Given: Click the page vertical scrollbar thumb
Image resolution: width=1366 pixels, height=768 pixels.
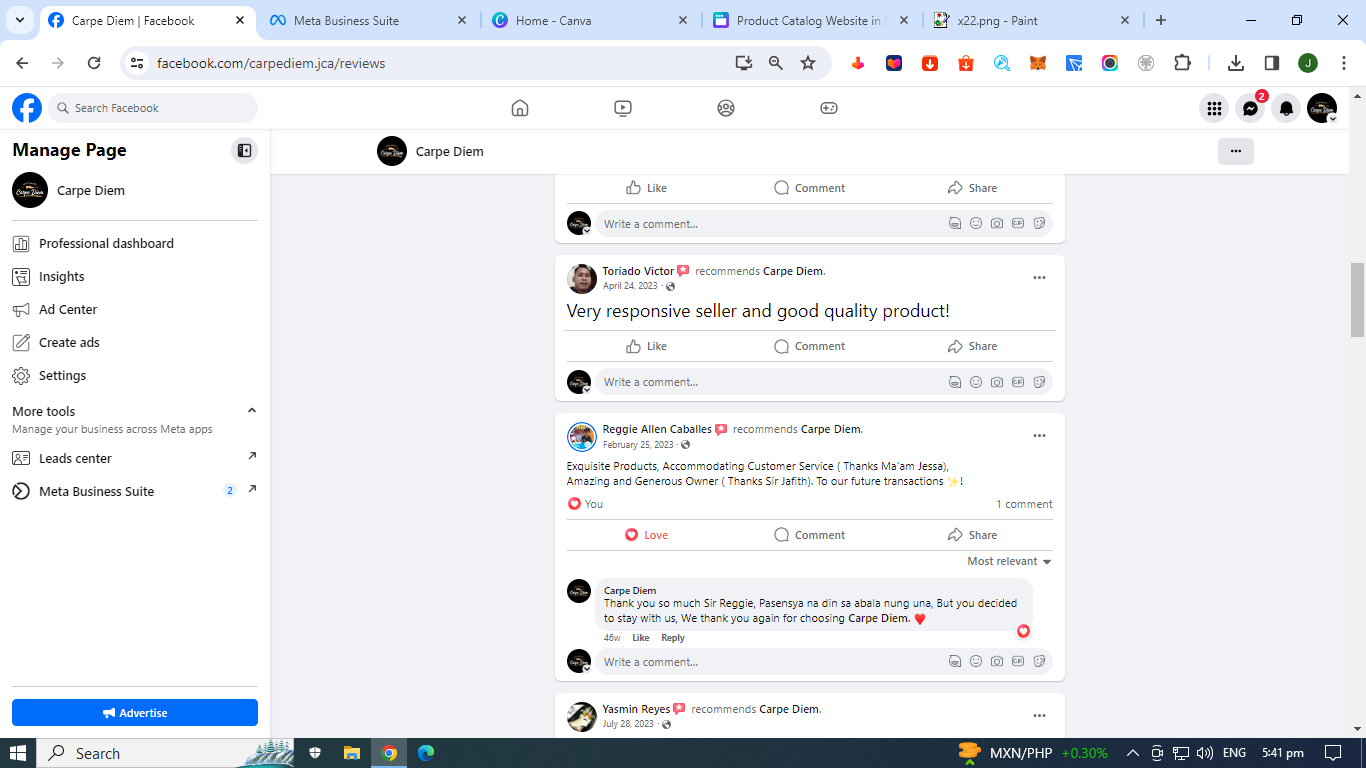Looking at the screenshot, I should pyautogui.click(x=1357, y=300).
